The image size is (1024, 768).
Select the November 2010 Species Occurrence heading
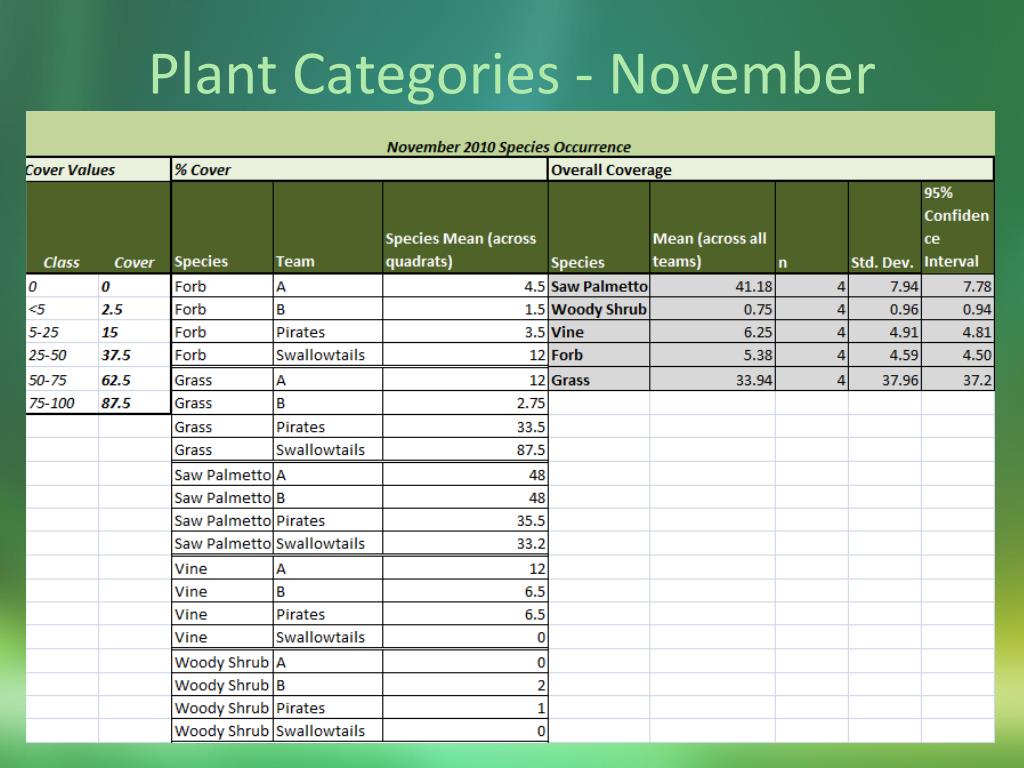click(x=509, y=147)
